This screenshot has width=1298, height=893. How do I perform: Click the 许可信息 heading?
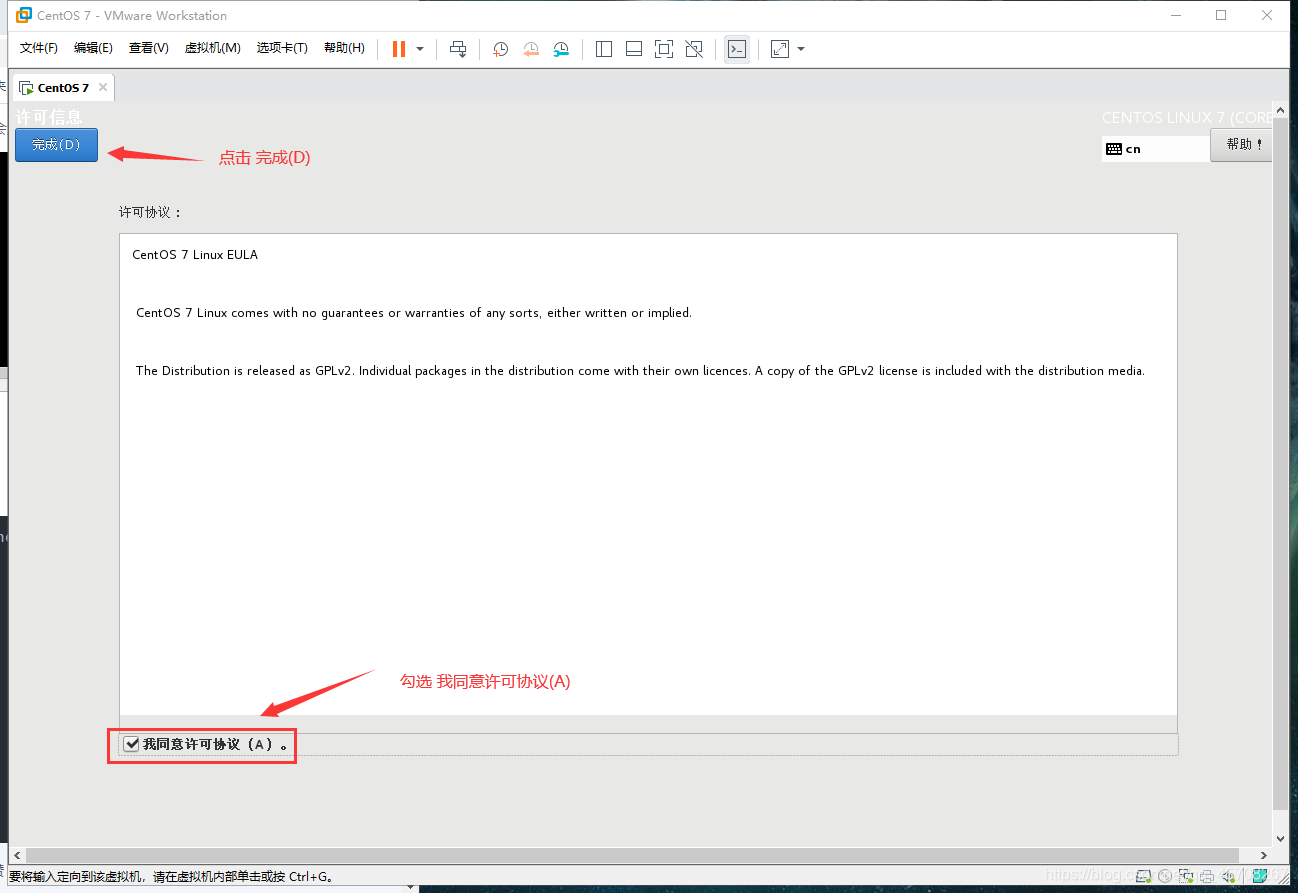click(x=49, y=117)
